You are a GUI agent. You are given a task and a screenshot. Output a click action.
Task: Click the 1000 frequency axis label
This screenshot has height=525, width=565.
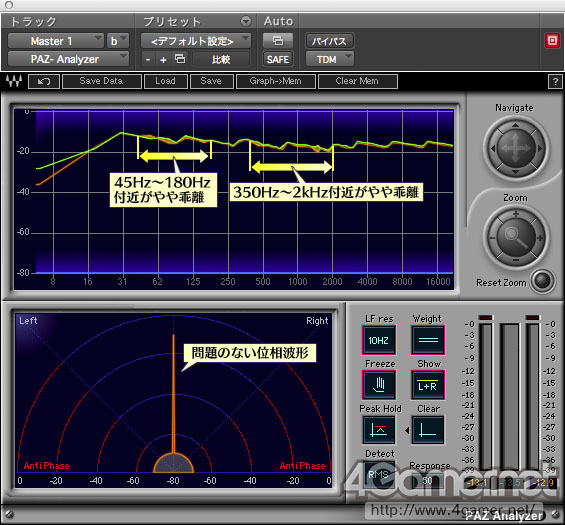click(x=298, y=281)
